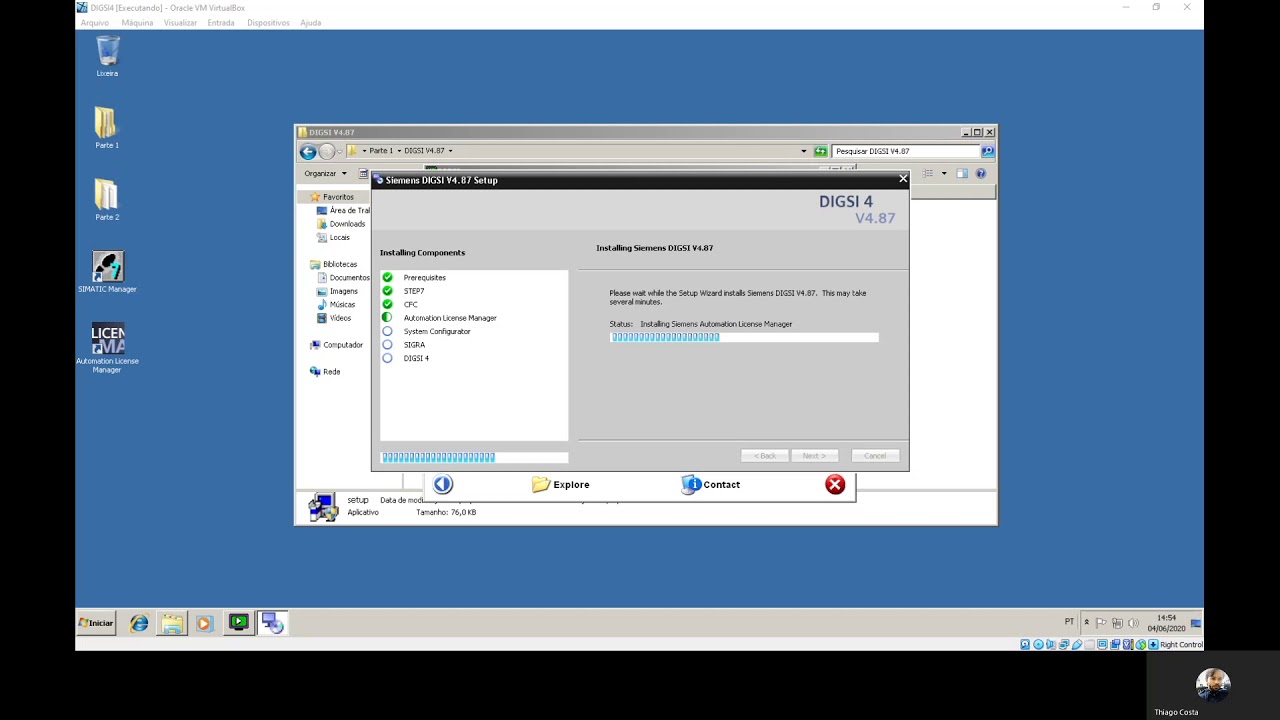This screenshot has width=1280, height=720.
Task: Click the System Configurator component row
Action: tap(426, 331)
